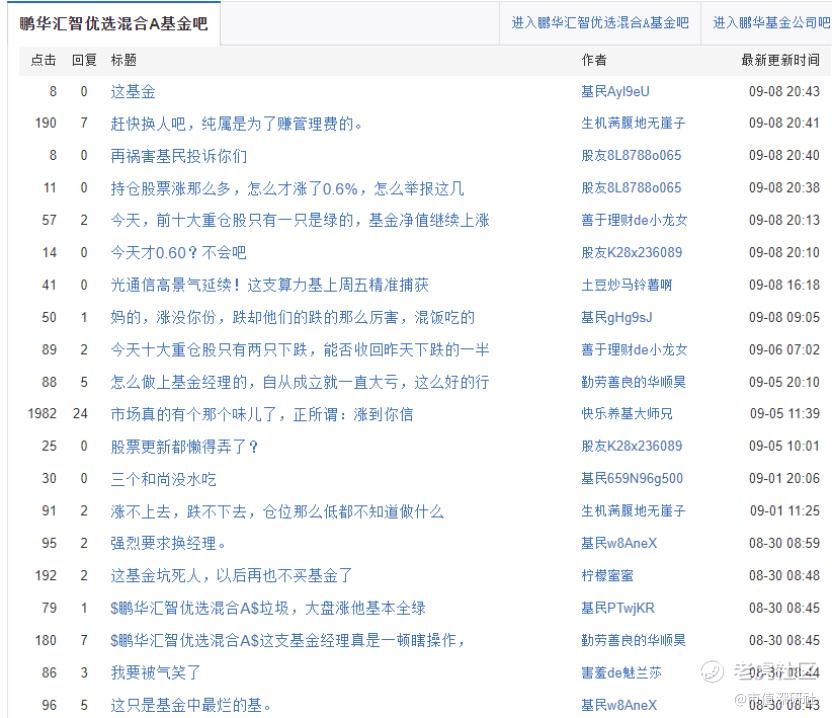
Task: View author profile 害羞de魅兰莎
Action: tap(621, 673)
